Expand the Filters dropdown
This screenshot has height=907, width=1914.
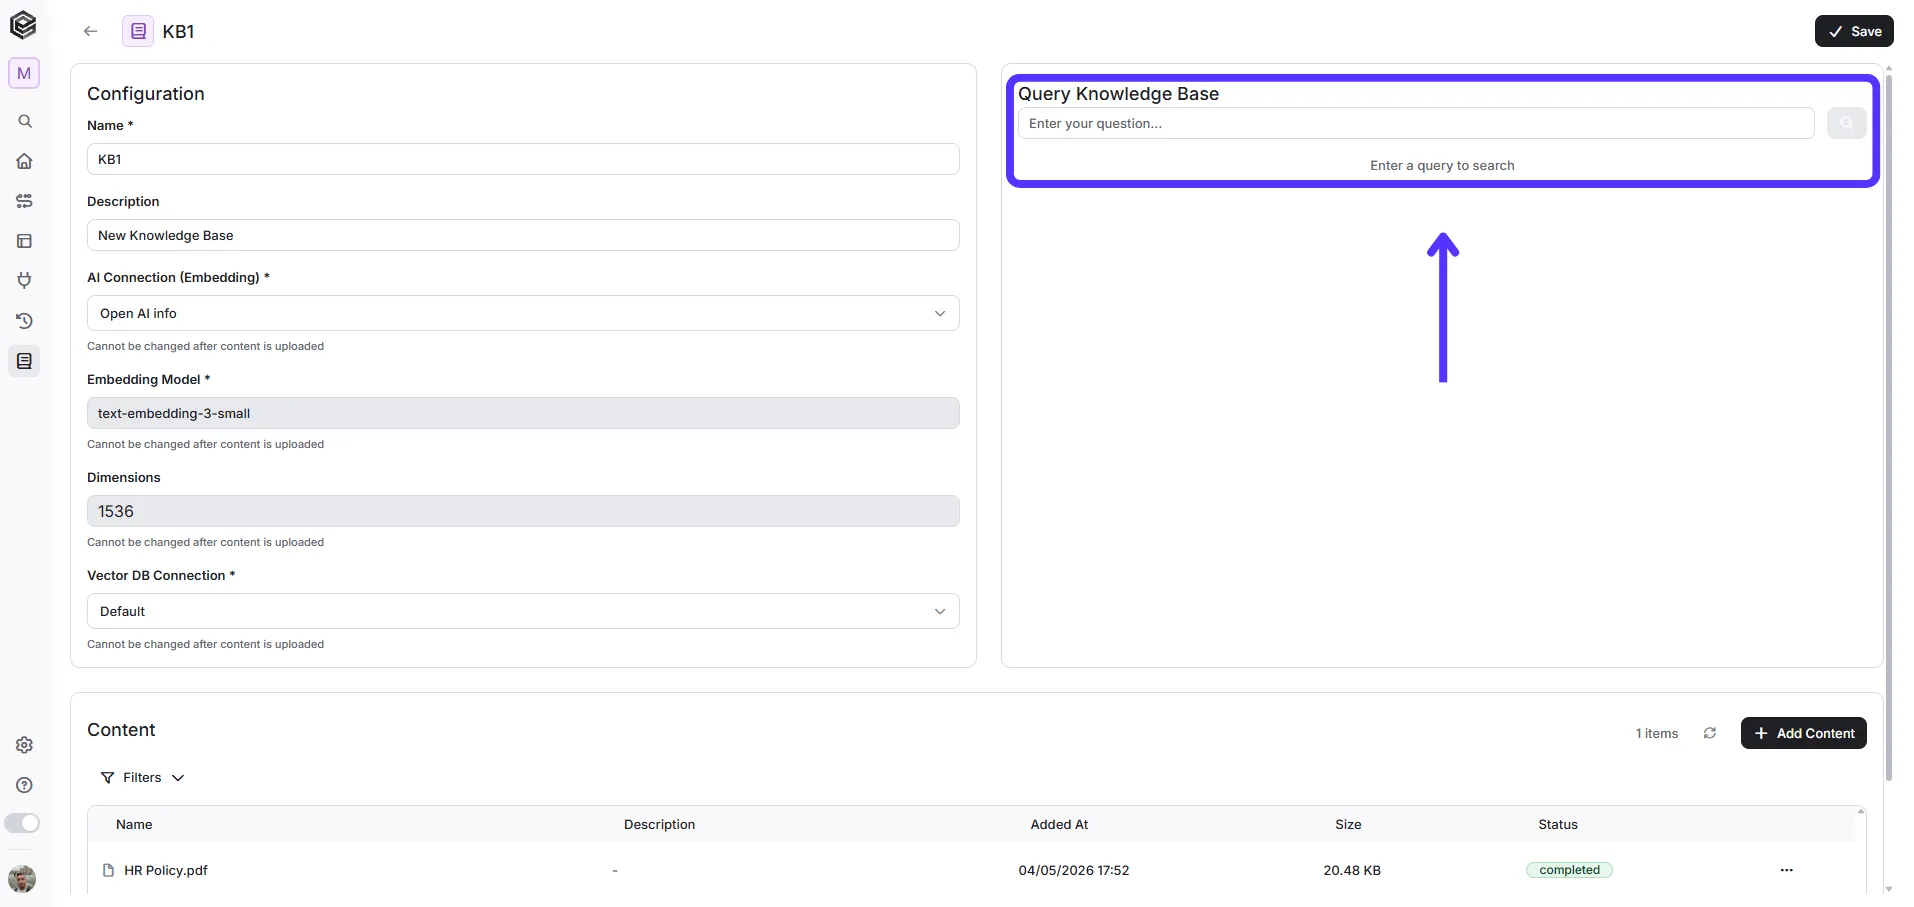(143, 777)
